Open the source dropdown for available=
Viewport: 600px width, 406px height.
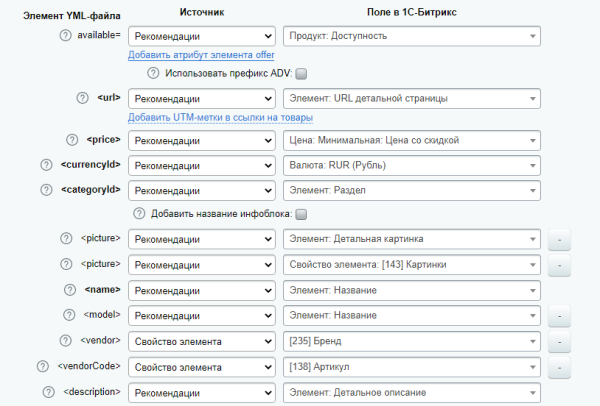click(x=202, y=36)
